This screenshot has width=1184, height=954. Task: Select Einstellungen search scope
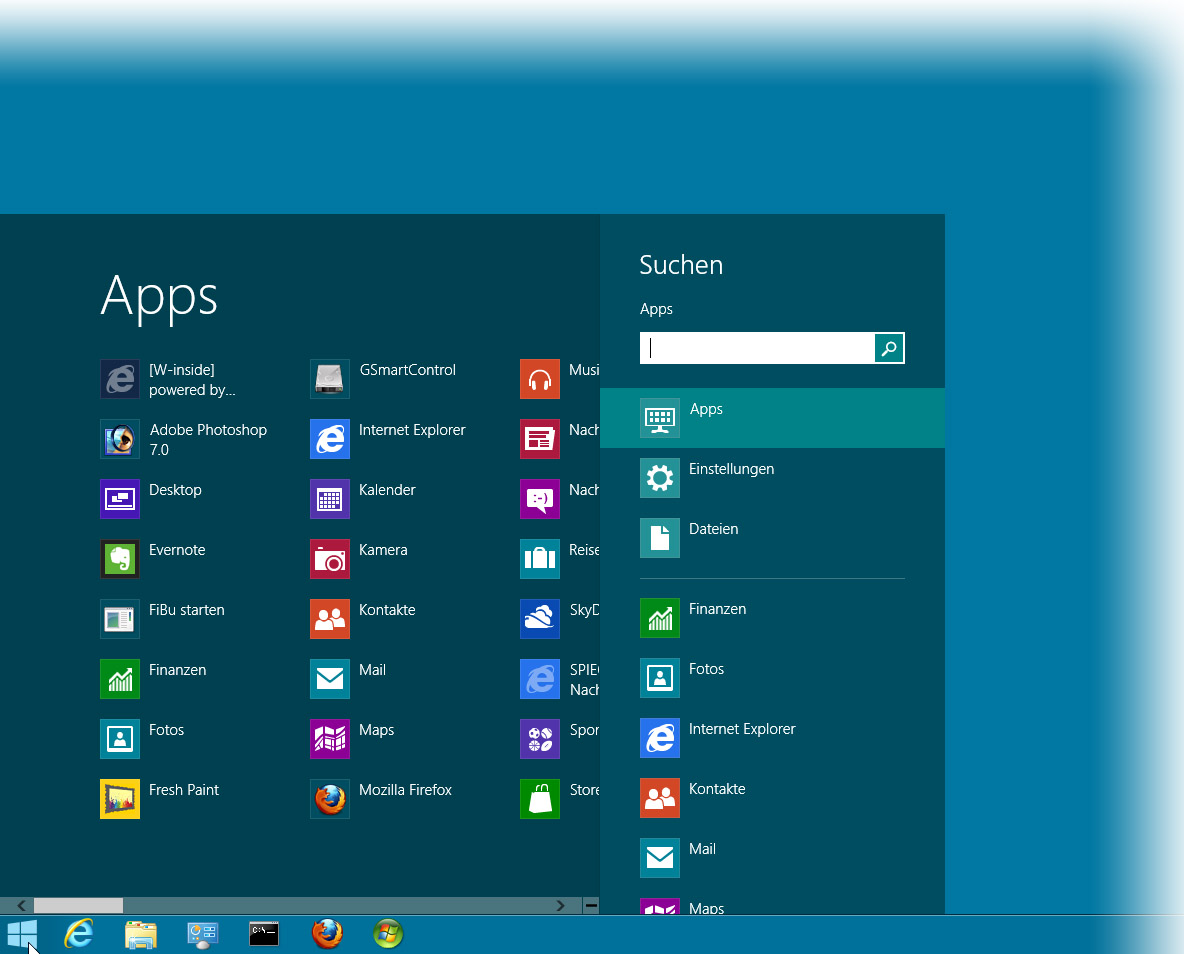(772, 478)
